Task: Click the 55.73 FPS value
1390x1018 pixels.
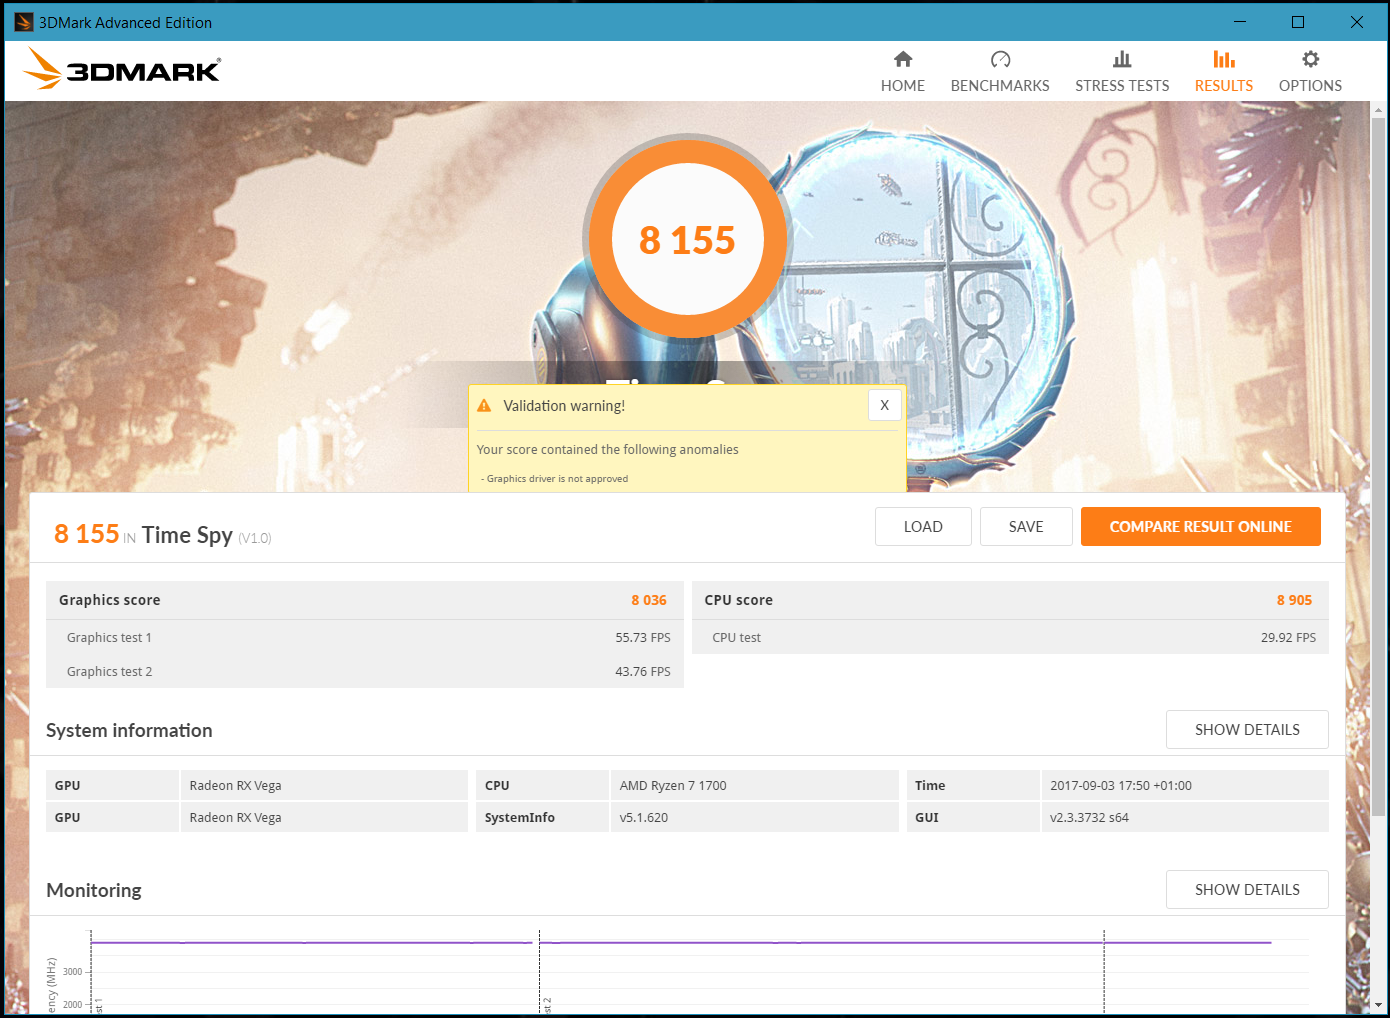Action: pos(643,637)
